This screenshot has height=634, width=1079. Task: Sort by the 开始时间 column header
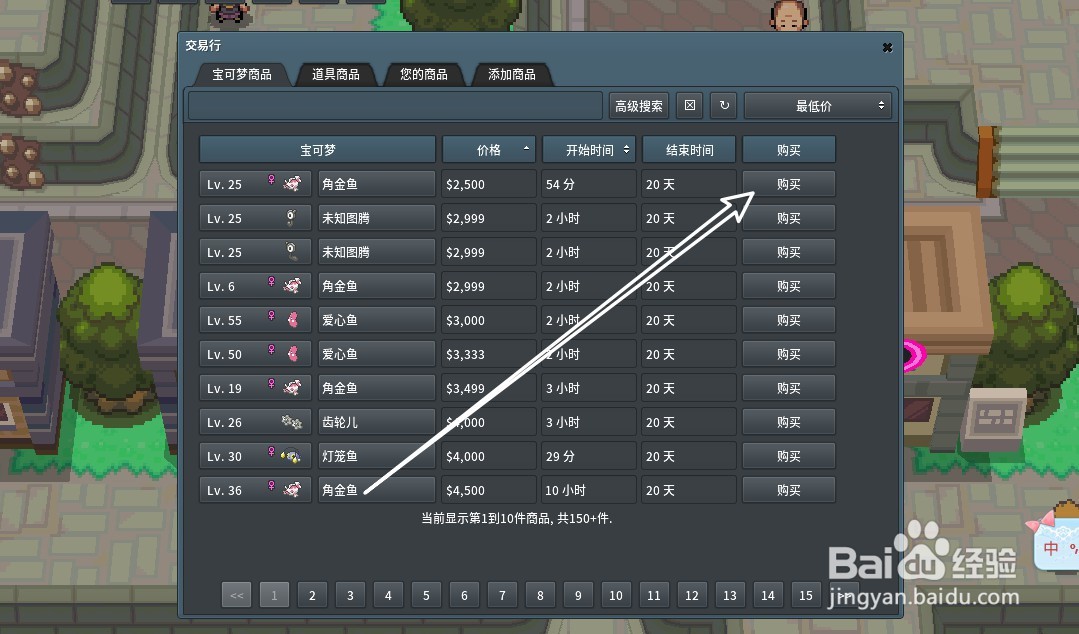tap(589, 149)
